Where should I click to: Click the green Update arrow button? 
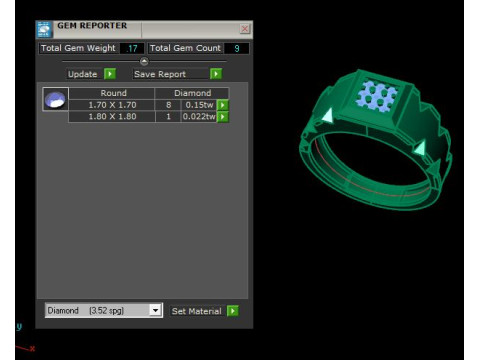click(110, 74)
